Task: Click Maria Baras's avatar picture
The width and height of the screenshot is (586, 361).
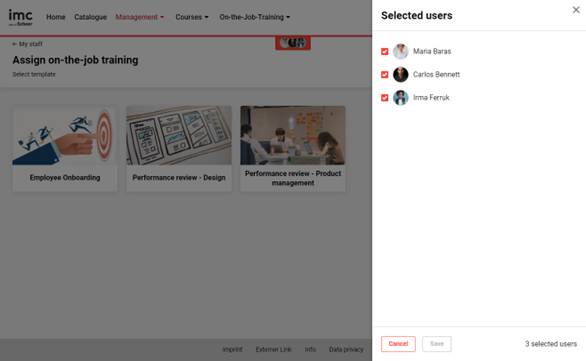Action: coord(400,52)
